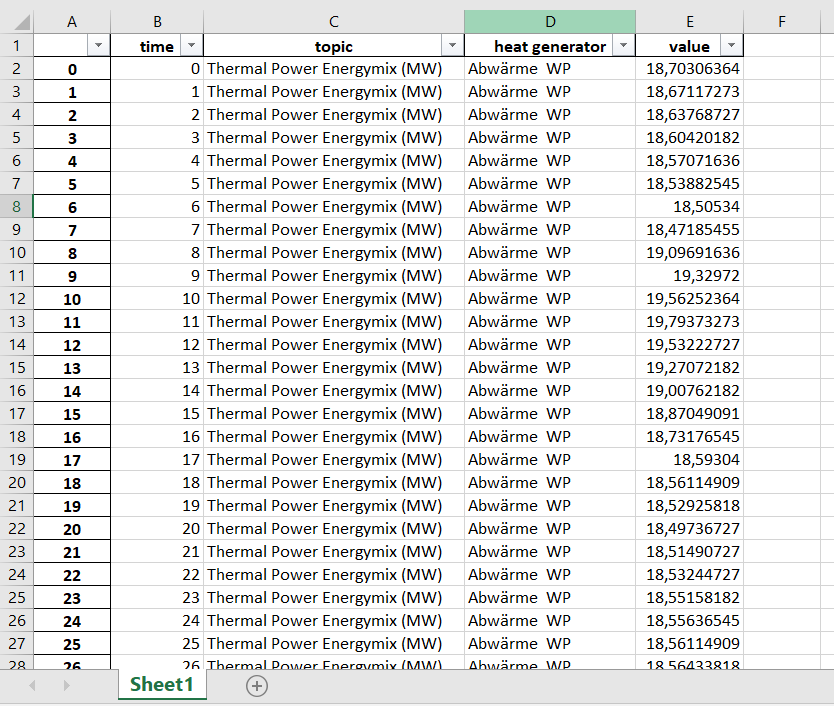Select the topic cell in row 24
The width and height of the screenshot is (834, 706).
click(333, 575)
